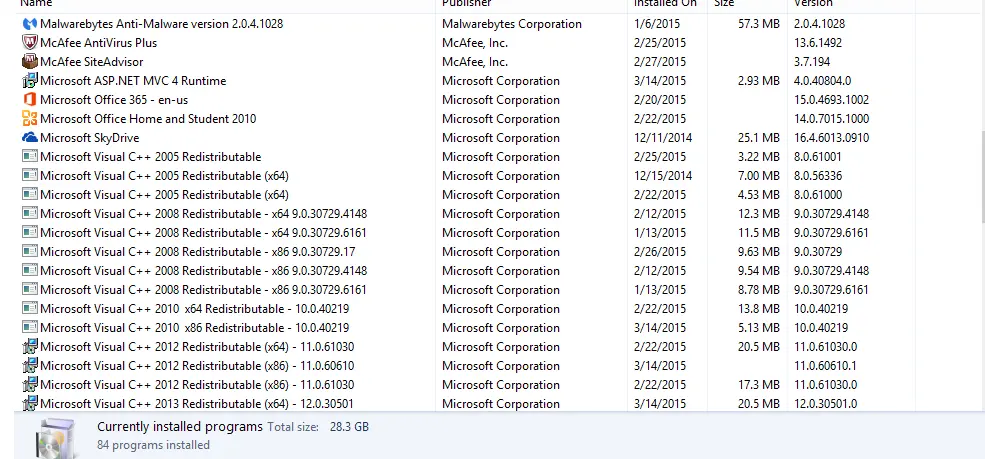Click the Malwarebytes Anti-Malware icon

30,24
